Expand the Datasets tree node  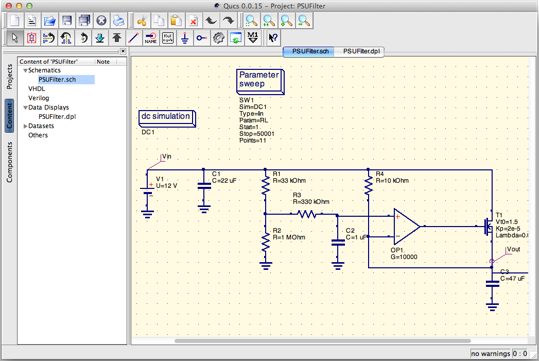(25, 126)
